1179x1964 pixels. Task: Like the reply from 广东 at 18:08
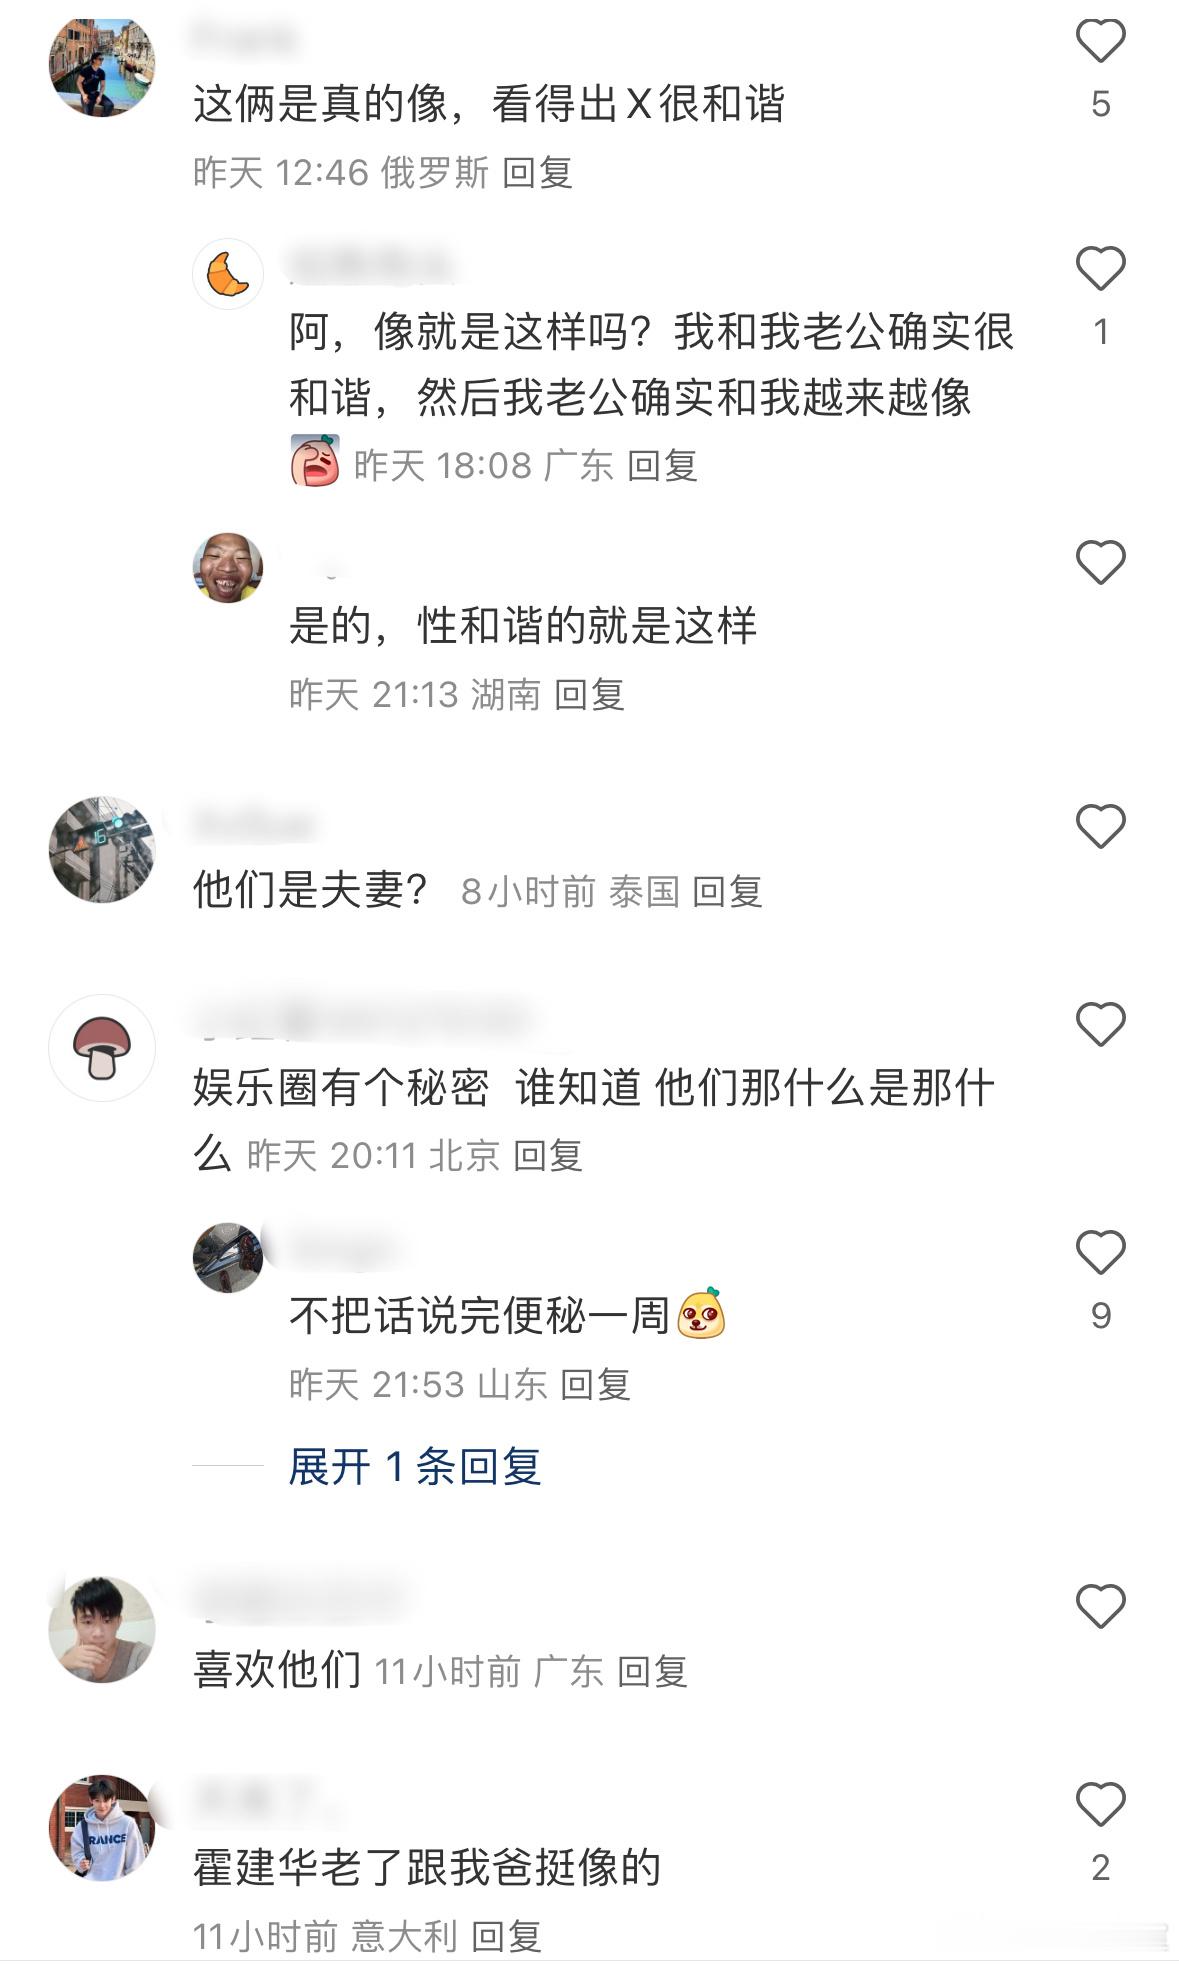coord(1100,269)
